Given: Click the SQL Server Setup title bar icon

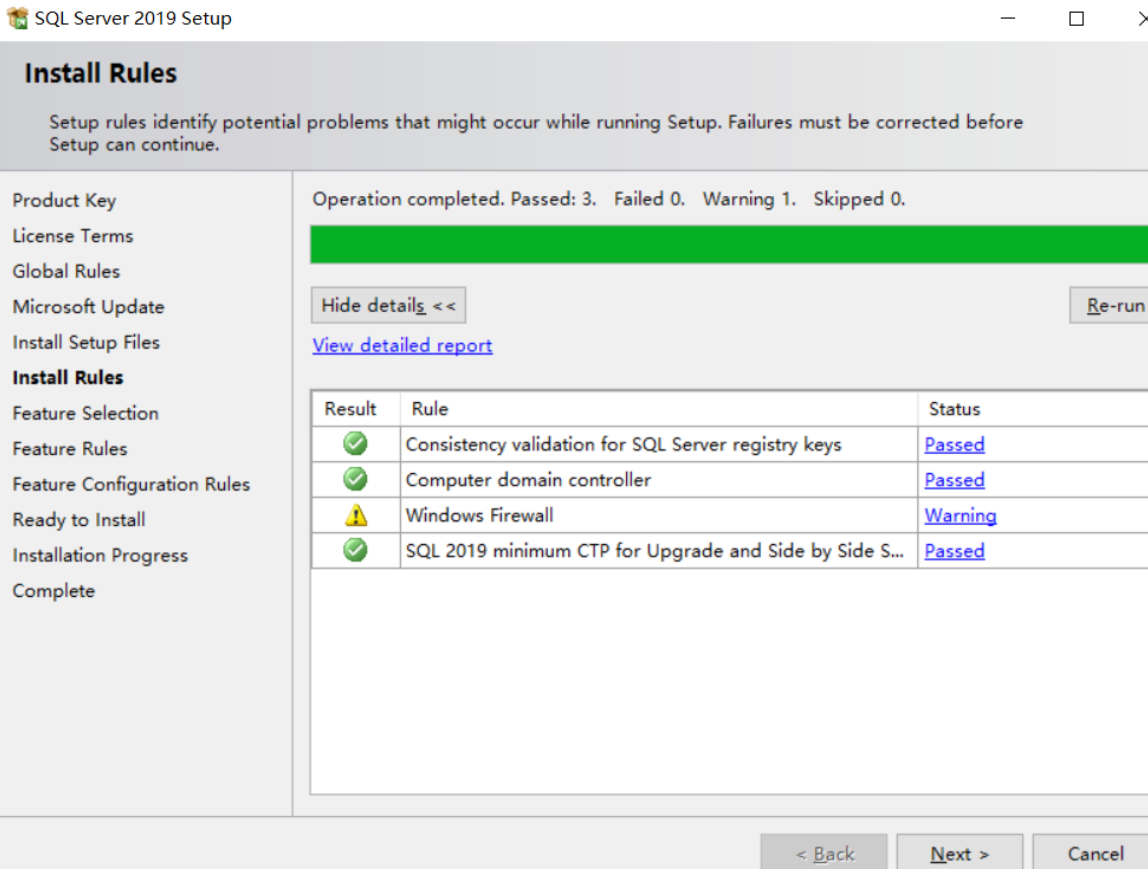Looking at the screenshot, I should coord(16,17).
